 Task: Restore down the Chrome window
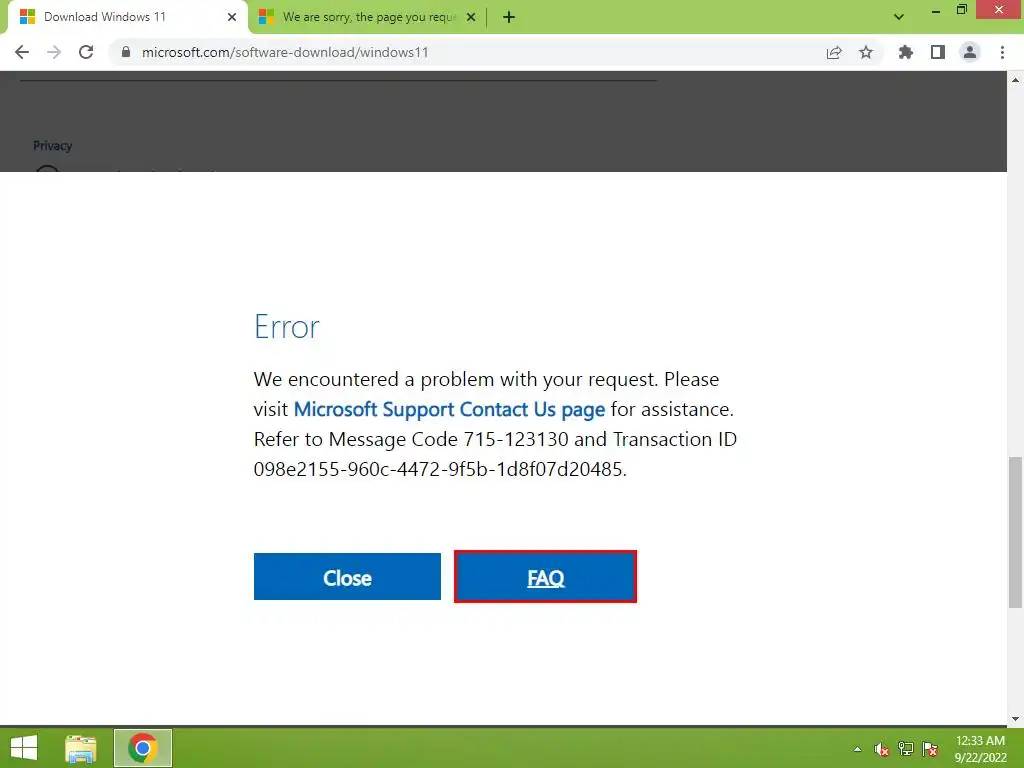pyautogui.click(x=961, y=10)
